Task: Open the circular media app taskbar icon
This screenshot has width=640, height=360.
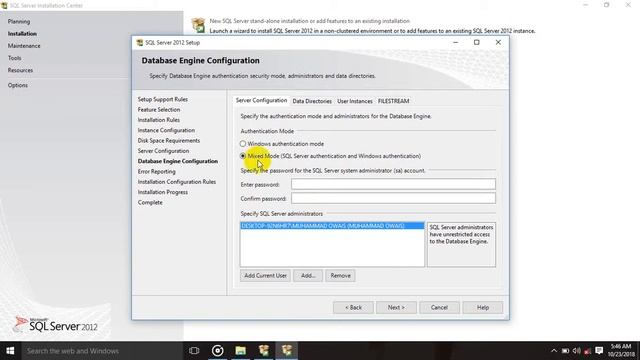Action: [x=218, y=351]
